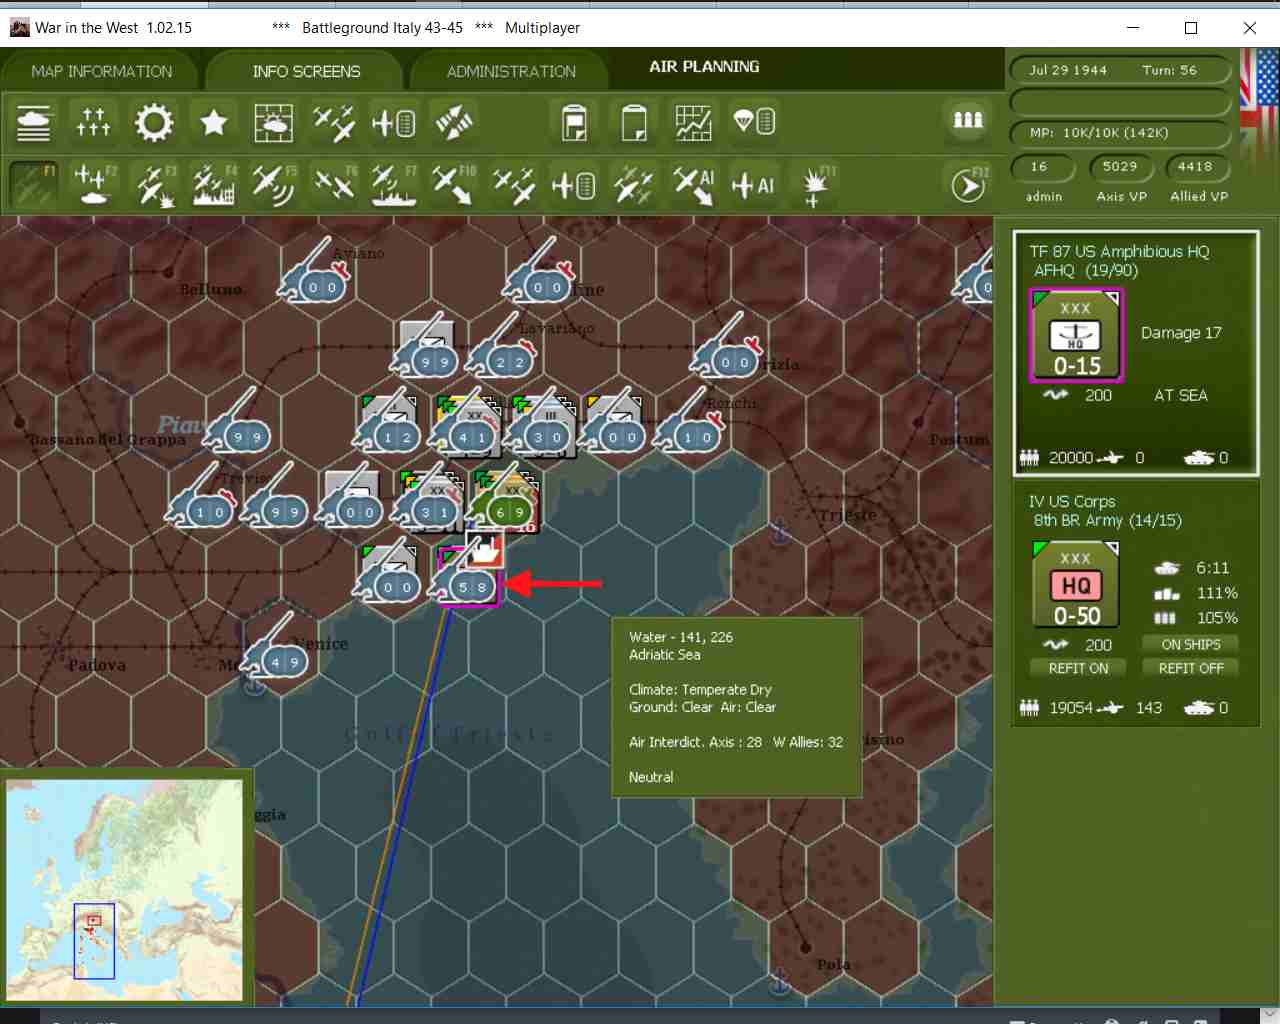This screenshot has width=1280, height=1024.
Task: Select the map unit stack marked 3 0
Action: (543, 427)
